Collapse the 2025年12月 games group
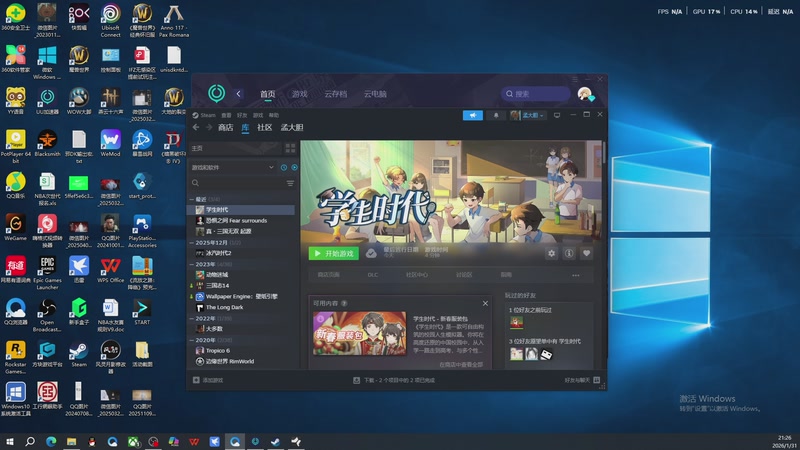The height and width of the screenshot is (450, 800). pyautogui.click(x=192, y=242)
